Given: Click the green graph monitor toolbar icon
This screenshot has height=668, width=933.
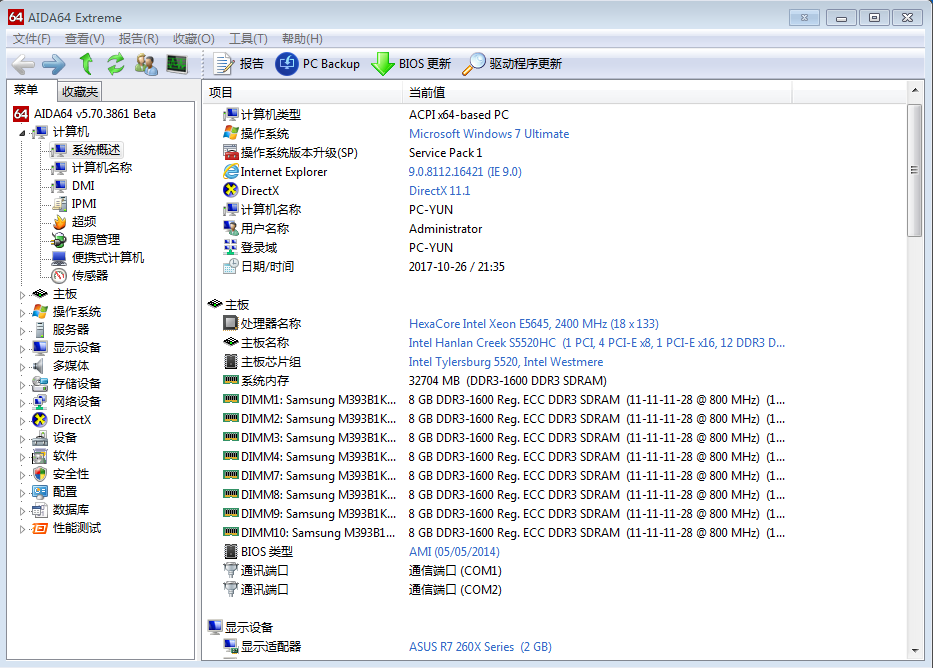Looking at the screenshot, I should 177,64.
